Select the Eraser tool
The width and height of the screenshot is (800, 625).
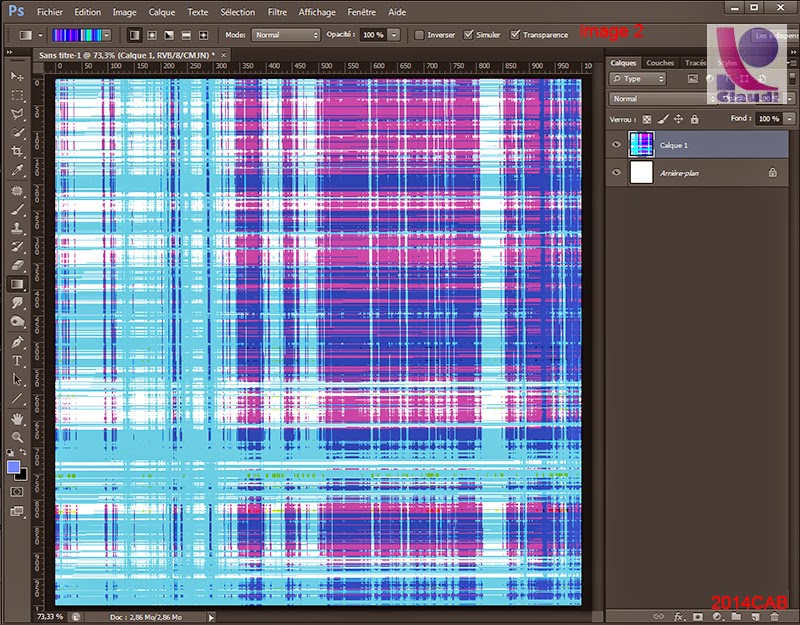click(x=17, y=265)
